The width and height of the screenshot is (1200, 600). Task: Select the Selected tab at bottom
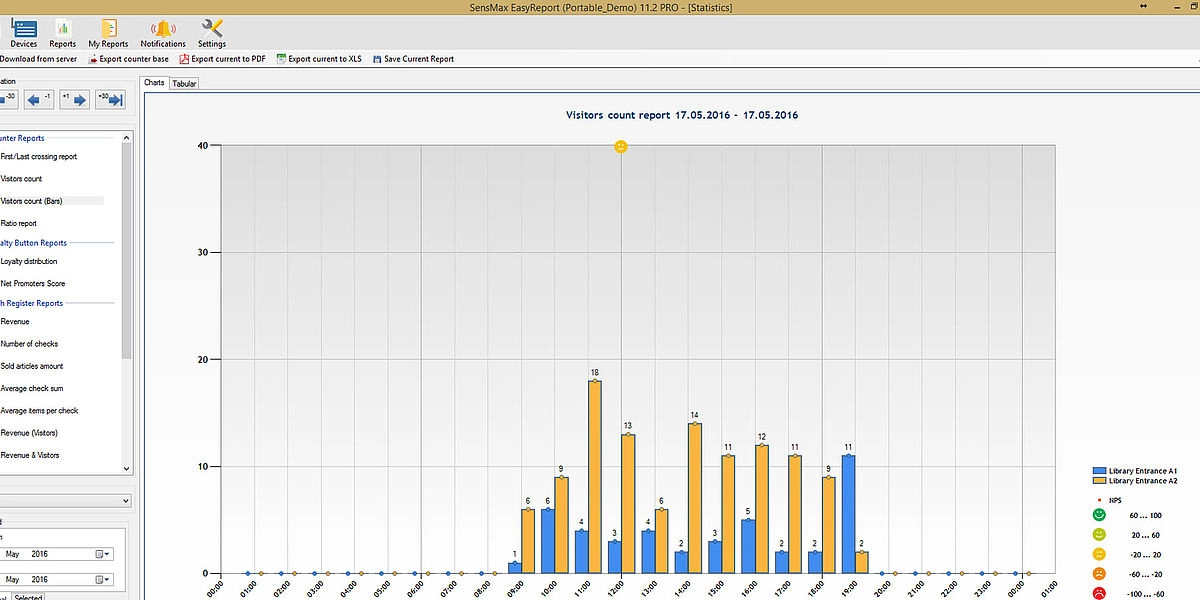coord(28,597)
